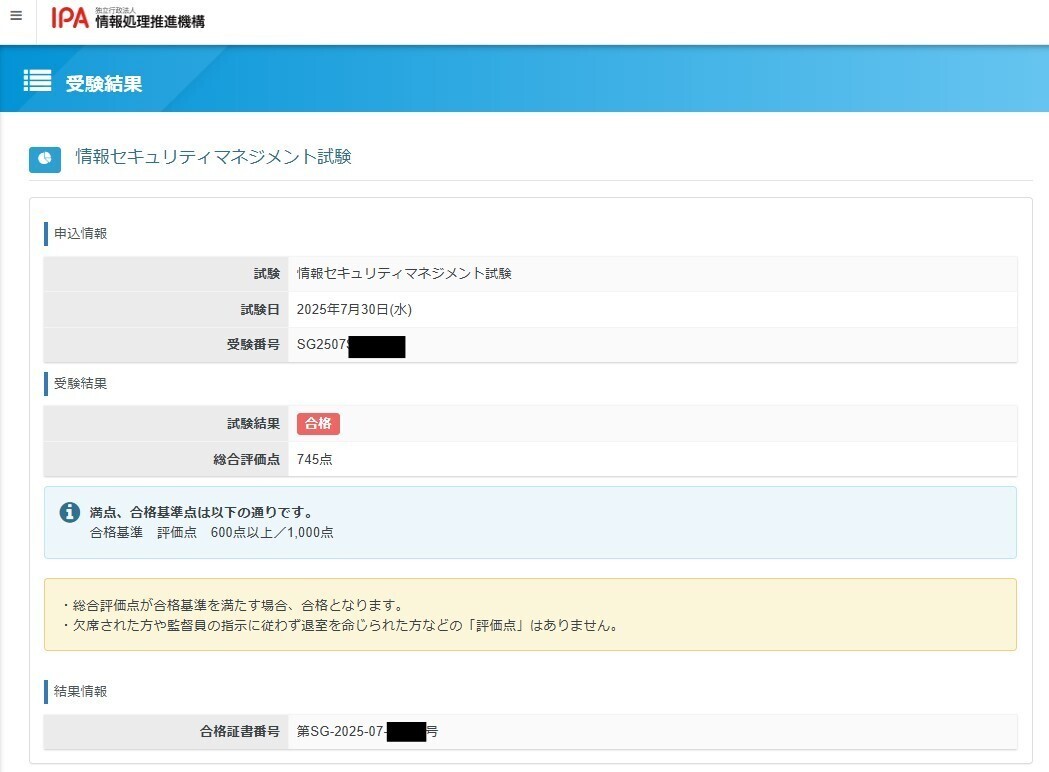Click the 受験結果 banner title
The image size is (1049, 772).
(x=104, y=84)
